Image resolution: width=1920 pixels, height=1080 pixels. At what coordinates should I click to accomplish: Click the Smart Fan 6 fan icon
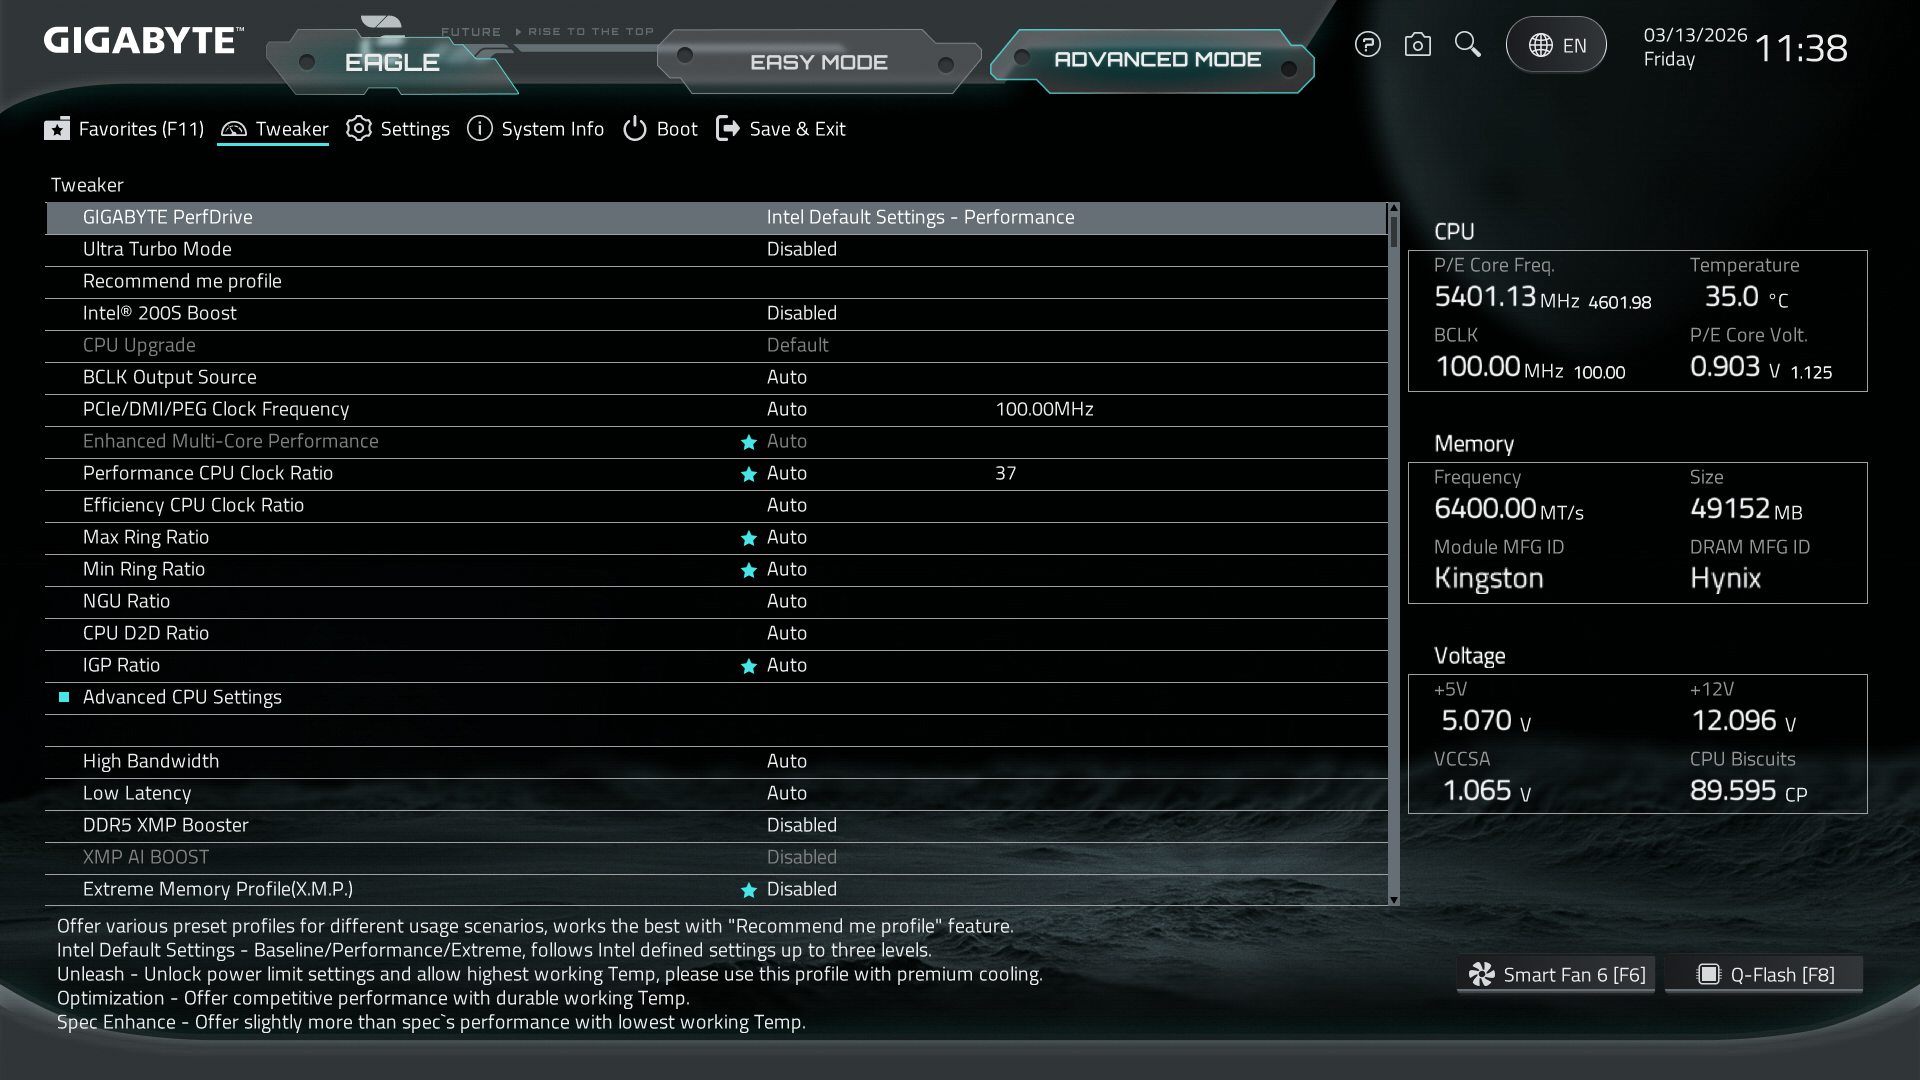[1481, 974]
